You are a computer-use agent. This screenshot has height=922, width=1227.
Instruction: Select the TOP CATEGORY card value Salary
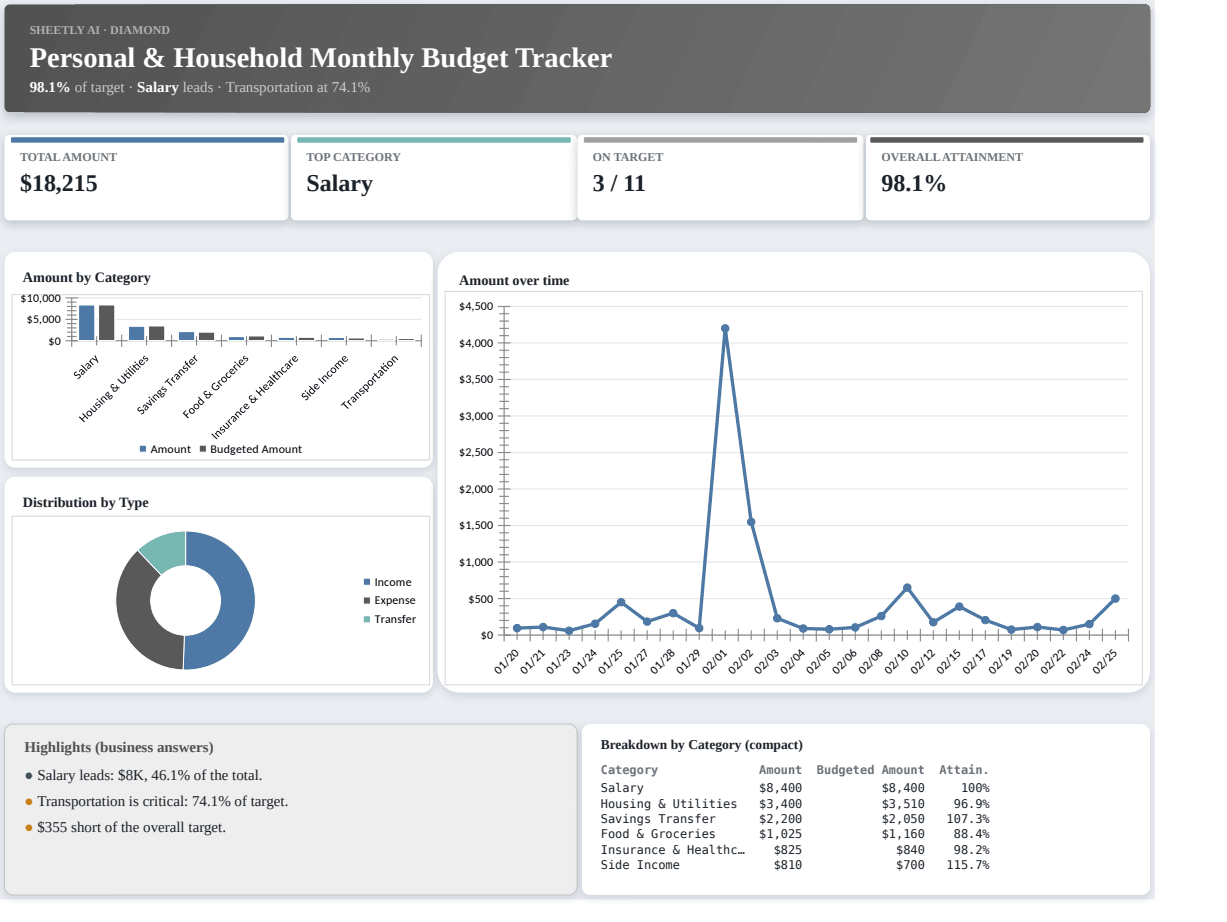pyautogui.click(x=339, y=184)
